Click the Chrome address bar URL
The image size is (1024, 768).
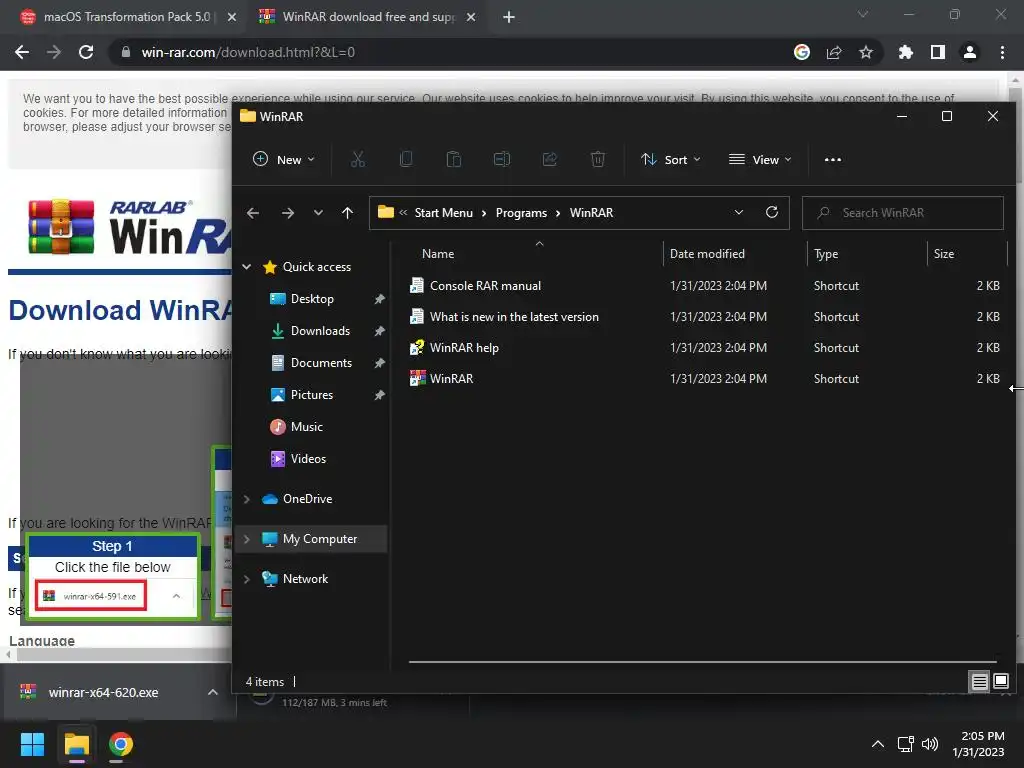click(248, 52)
